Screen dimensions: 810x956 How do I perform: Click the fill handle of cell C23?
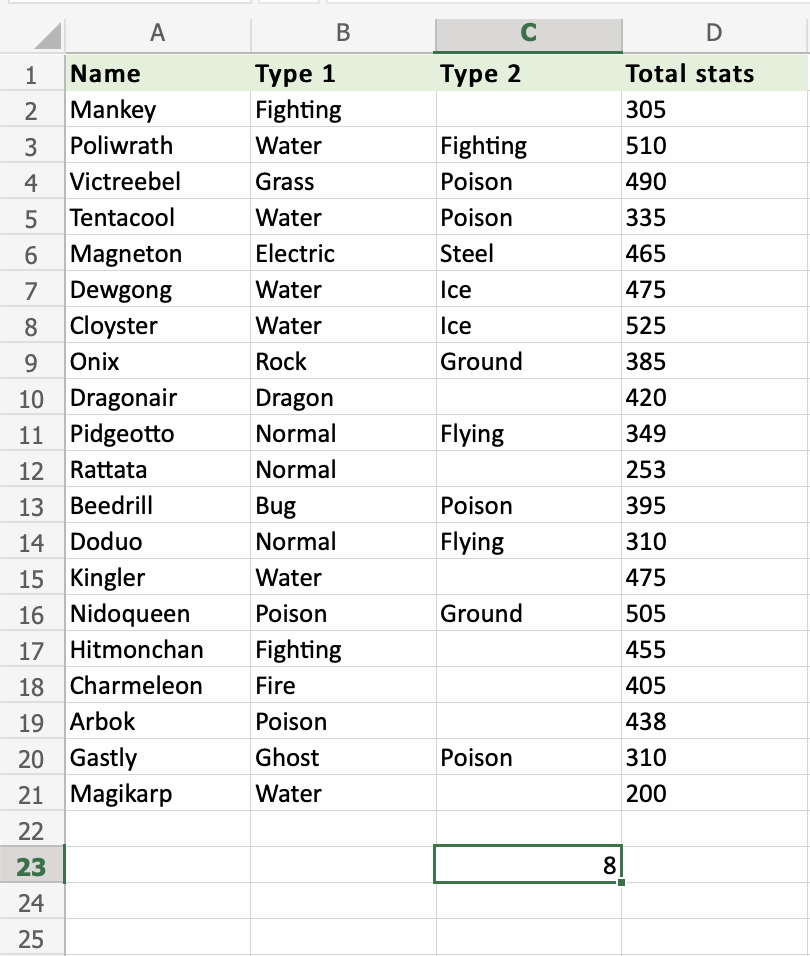[621, 883]
